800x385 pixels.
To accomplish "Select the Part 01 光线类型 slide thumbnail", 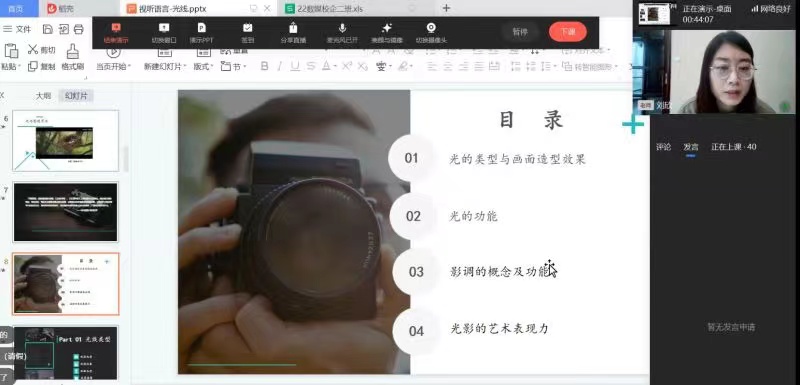I will (x=65, y=353).
